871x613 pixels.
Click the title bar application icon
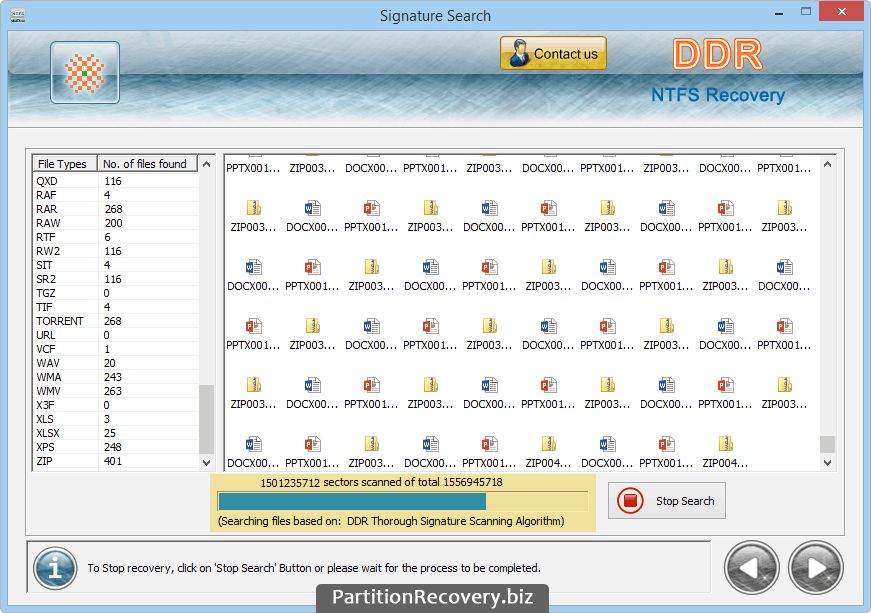[x=18, y=14]
